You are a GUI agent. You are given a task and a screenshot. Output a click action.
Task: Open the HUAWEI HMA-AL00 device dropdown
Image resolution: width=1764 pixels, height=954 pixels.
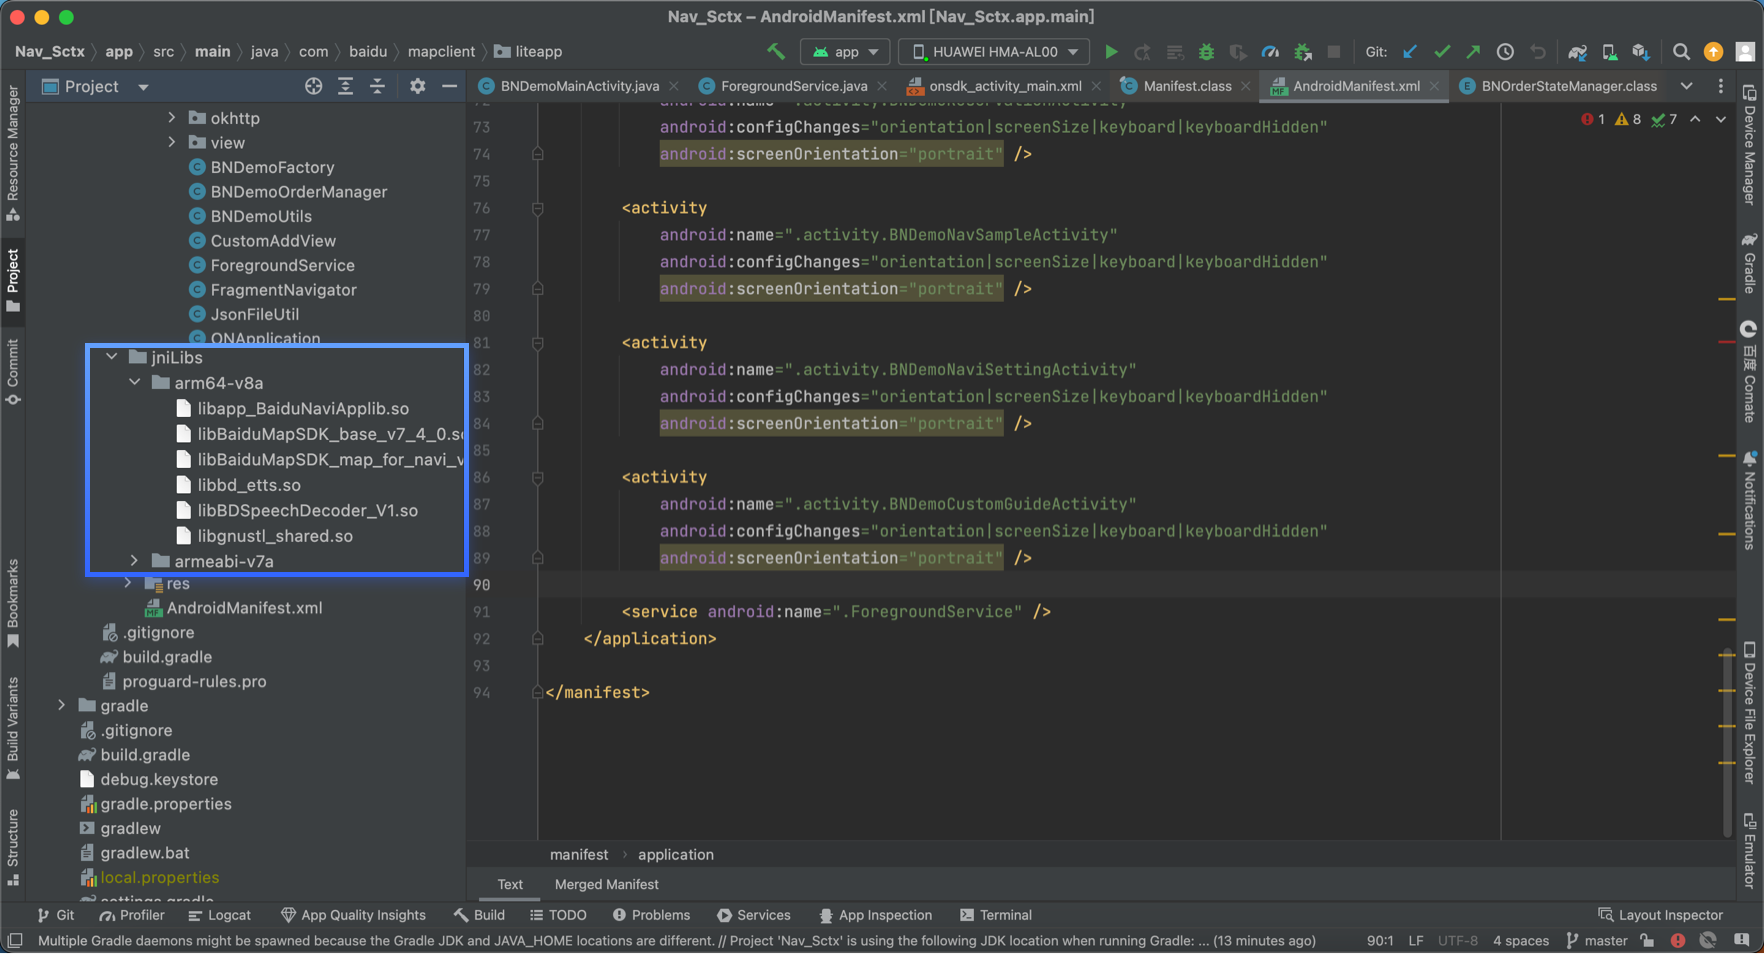pyautogui.click(x=994, y=52)
